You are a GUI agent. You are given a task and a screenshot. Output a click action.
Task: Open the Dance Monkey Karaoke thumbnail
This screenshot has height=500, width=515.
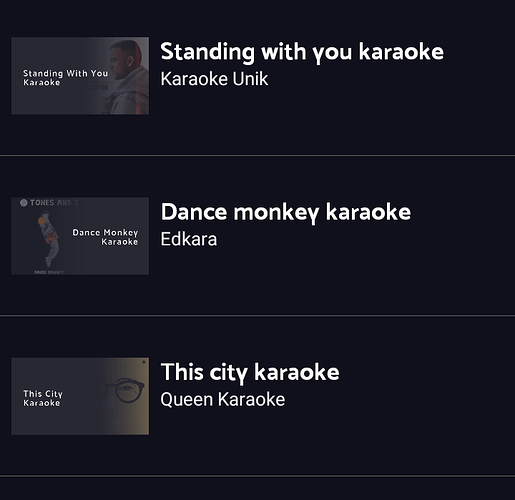pyautogui.click(x=80, y=236)
